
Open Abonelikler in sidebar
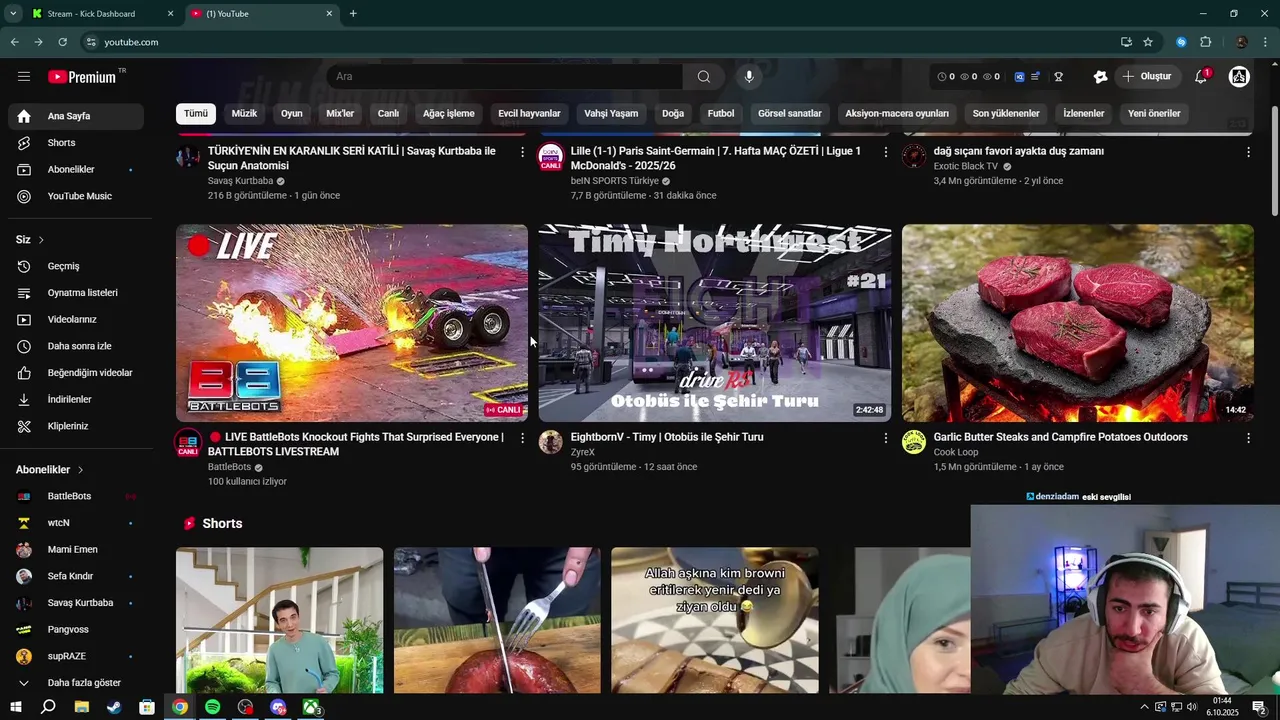pyautogui.click(x=76, y=169)
